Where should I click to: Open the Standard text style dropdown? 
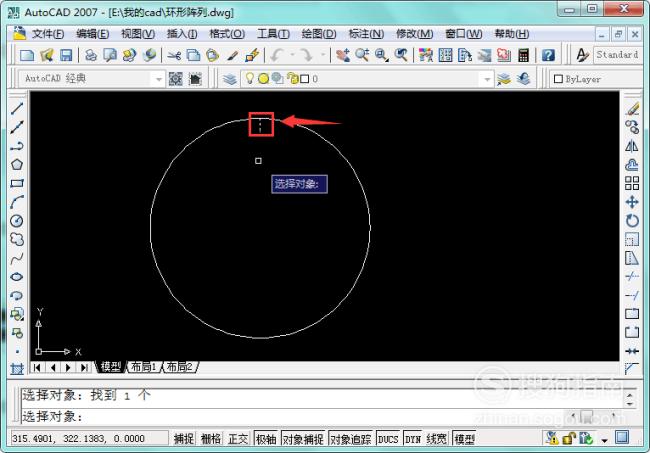point(619,55)
